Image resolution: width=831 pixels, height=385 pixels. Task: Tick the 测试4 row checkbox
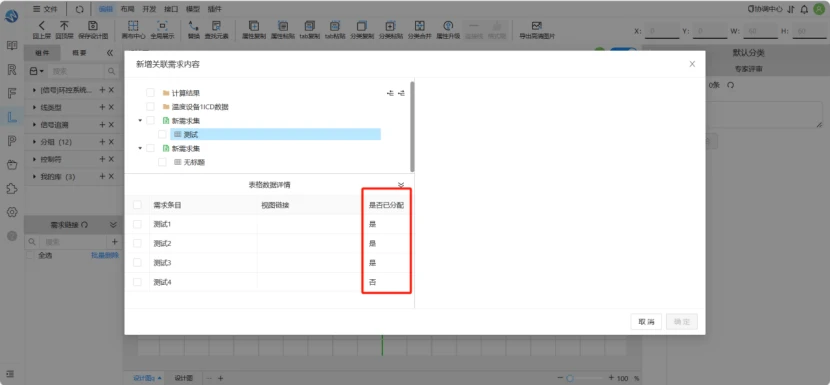(137, 282)
